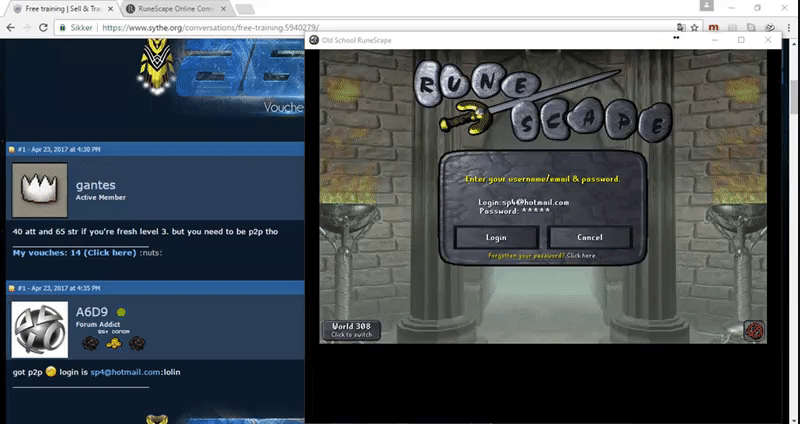The height and width of the screenshot is (424, 800).
Task: Click A6D9's PlayStation logo avatar
Action: [40, 329]
